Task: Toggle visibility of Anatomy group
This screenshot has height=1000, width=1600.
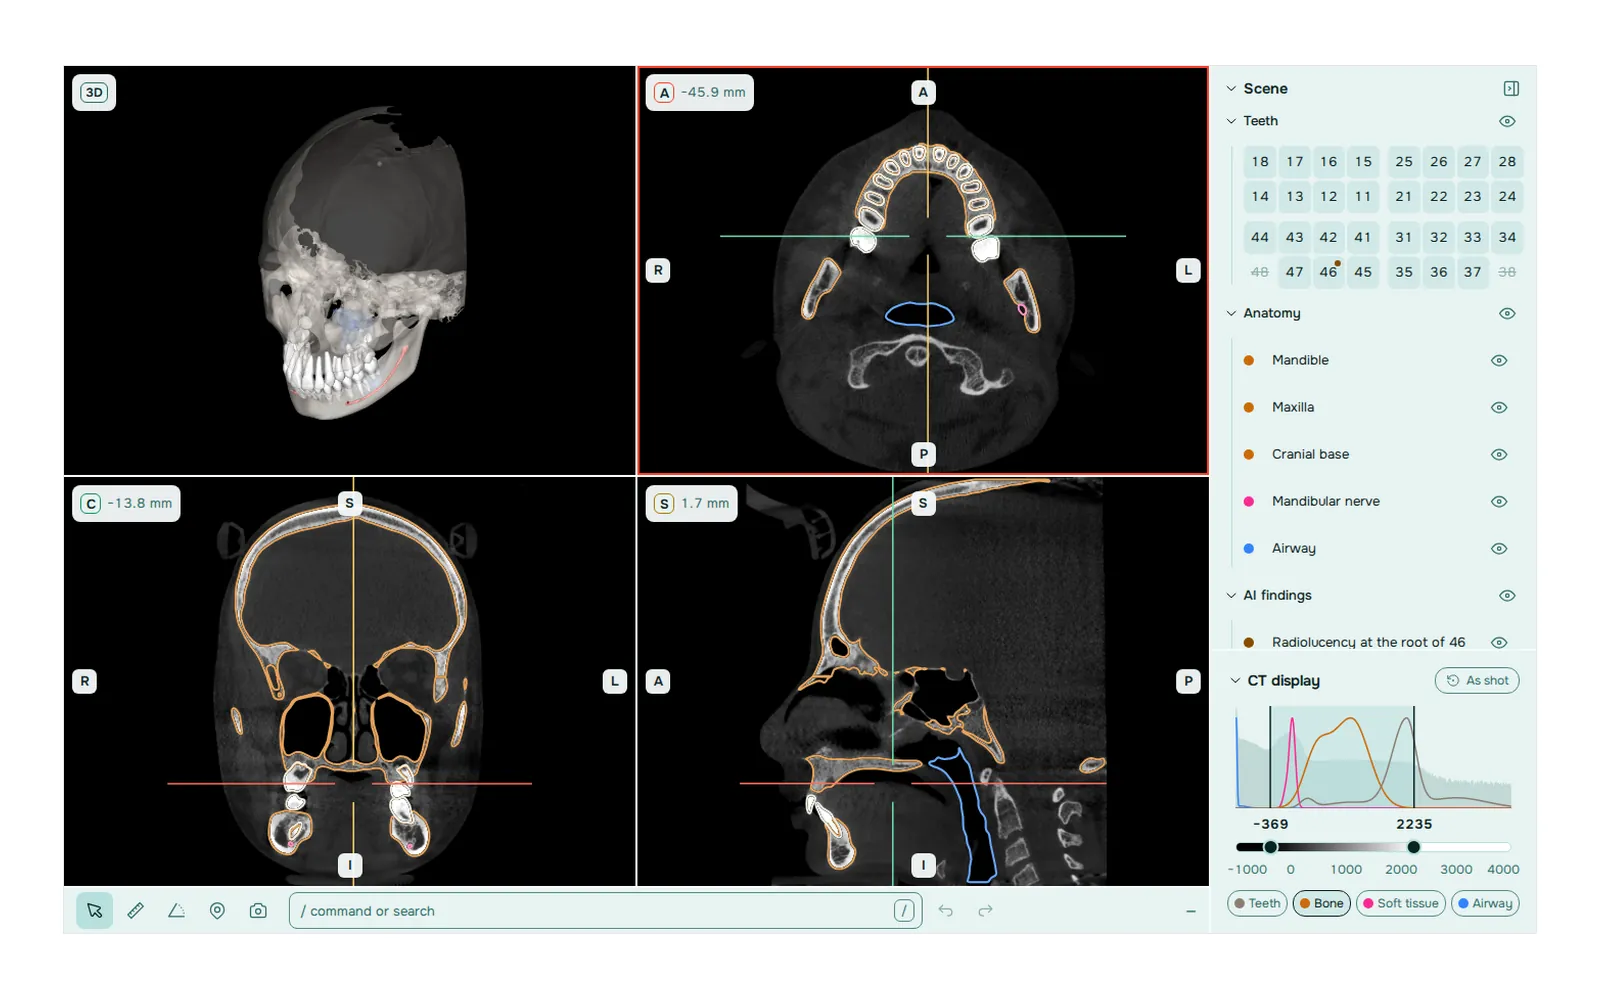Action: pos(1507,314)
